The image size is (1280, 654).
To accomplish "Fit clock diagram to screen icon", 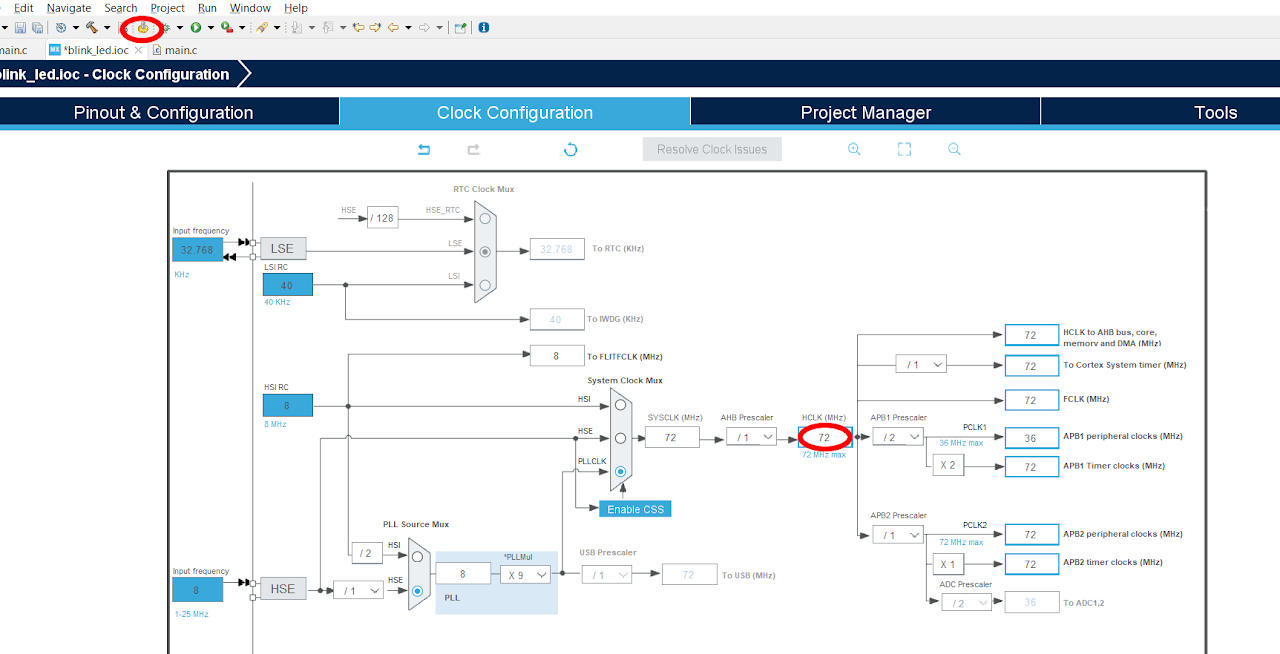I will coord(904,149).
